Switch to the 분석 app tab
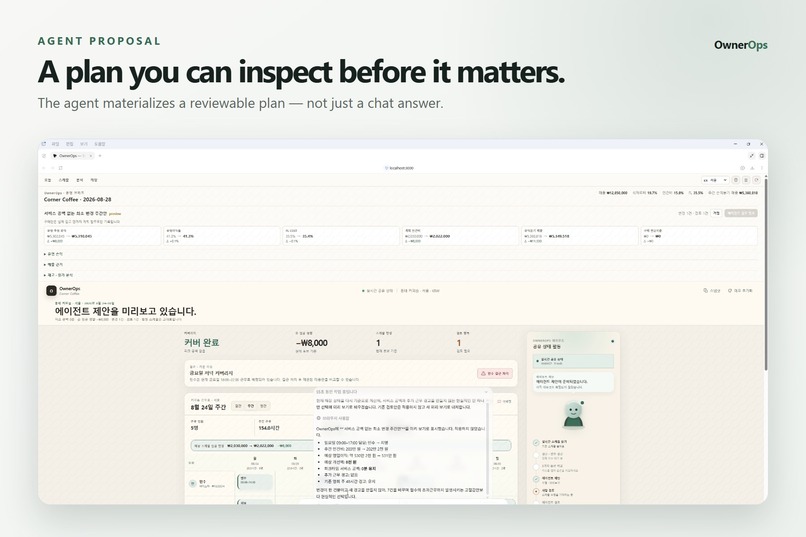Viewport: 806px width, 537px height. click(x=80, y=180)
